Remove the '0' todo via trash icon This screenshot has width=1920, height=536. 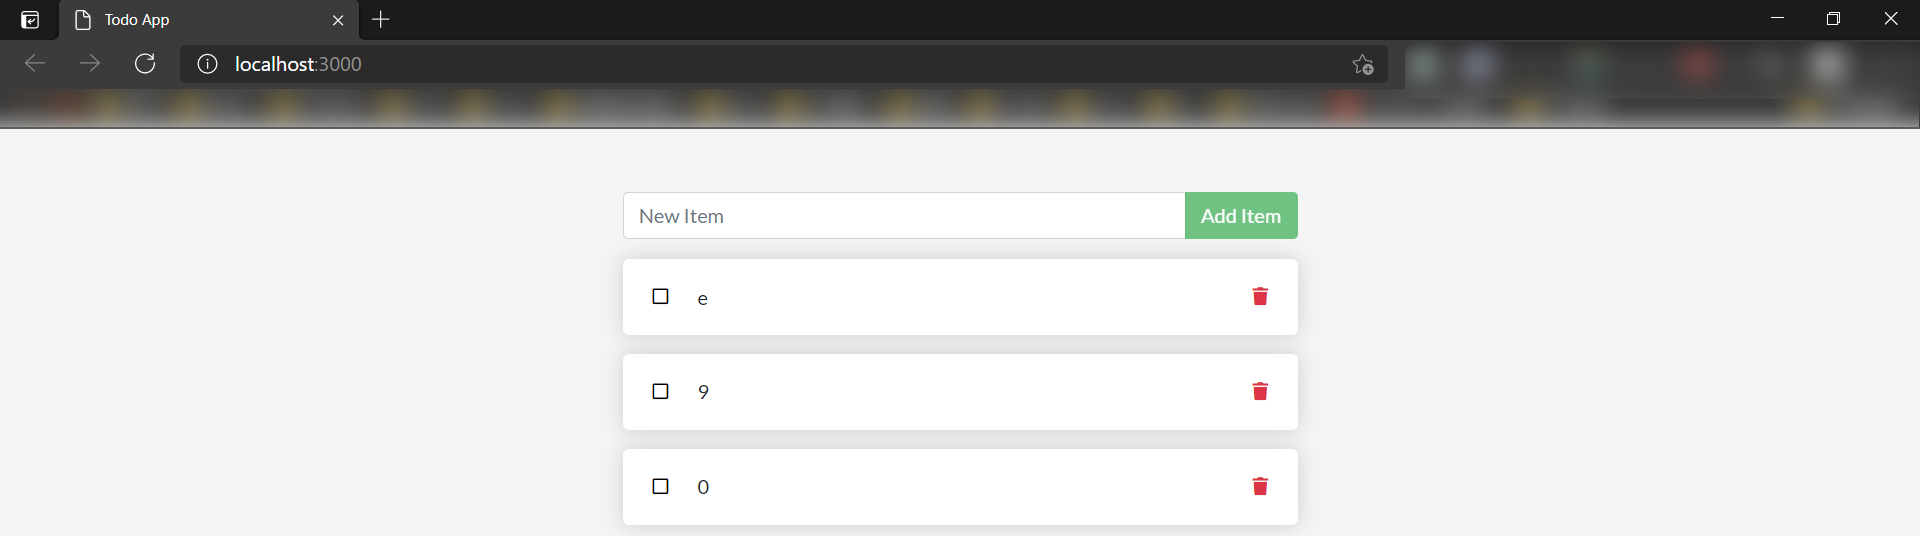pyautogui.click(x=1260, y=486)
